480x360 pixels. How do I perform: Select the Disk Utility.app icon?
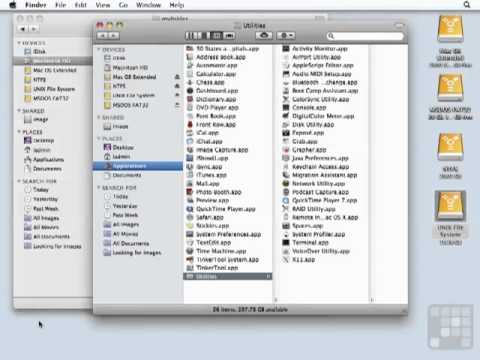pos(286,125)
